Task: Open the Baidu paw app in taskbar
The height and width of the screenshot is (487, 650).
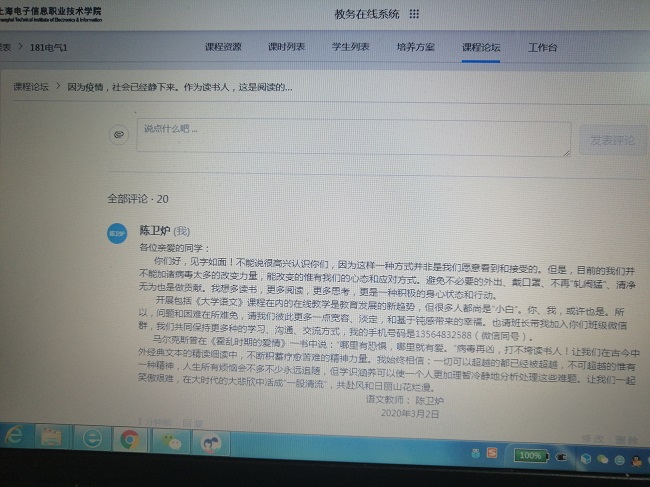Action: pyautogui.click(x=209, y=439)
